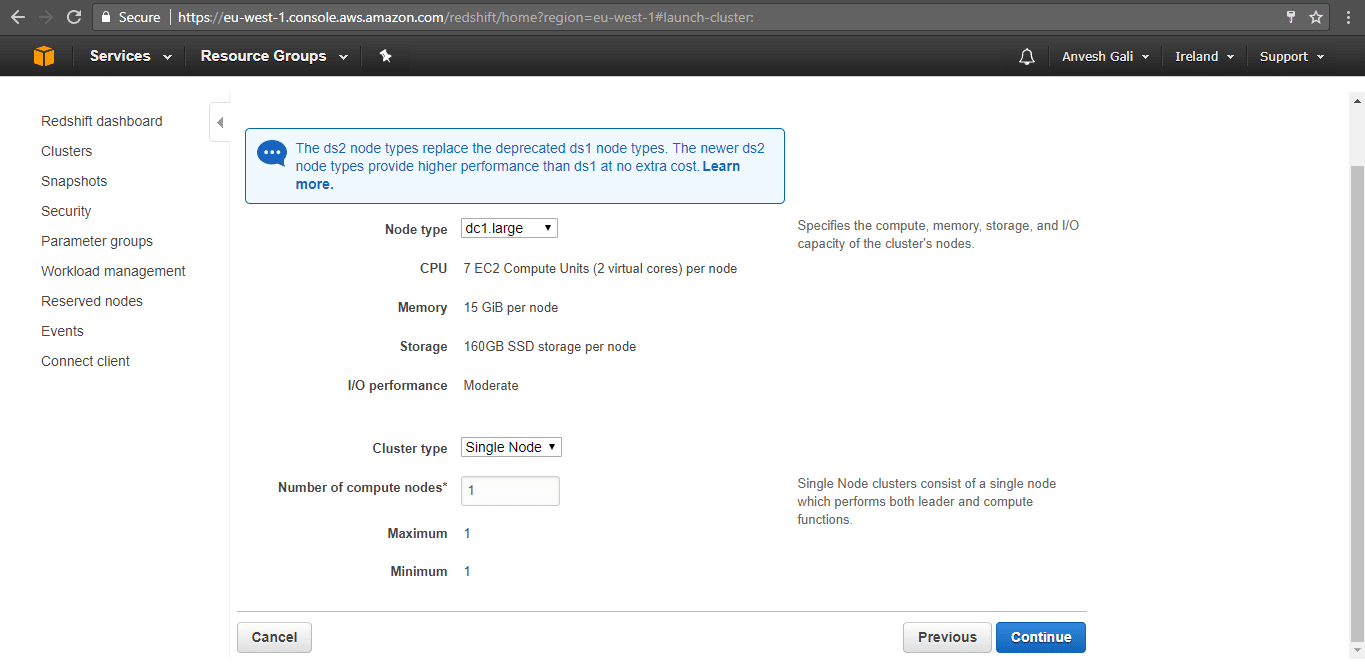Click the browser address bar URL
Image resolution: width=1365 pixels, height=666 pixels.
click(466, 17)
